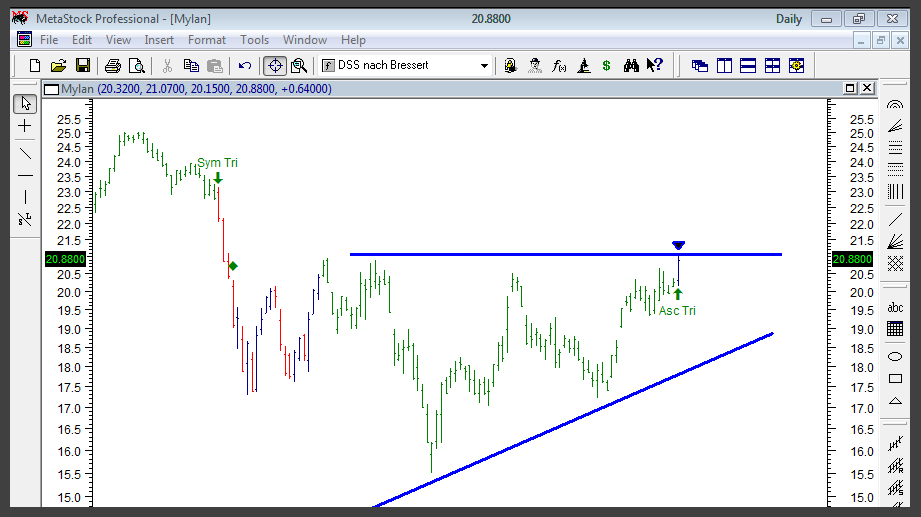Select the vertical cycle lines tool
The height and width of the screenshot is (517, 921).
pyautogui.click(x=895, y=191)
